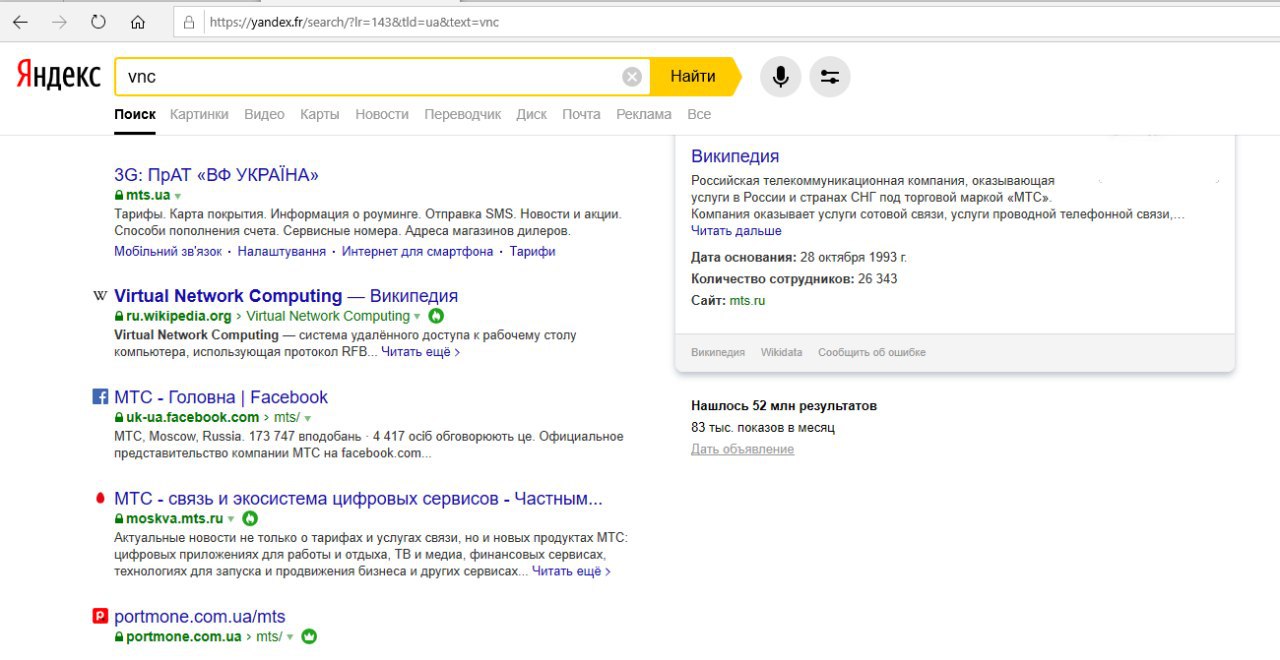Click the green badge next to moskva.mts.ru

pos(250,518)
